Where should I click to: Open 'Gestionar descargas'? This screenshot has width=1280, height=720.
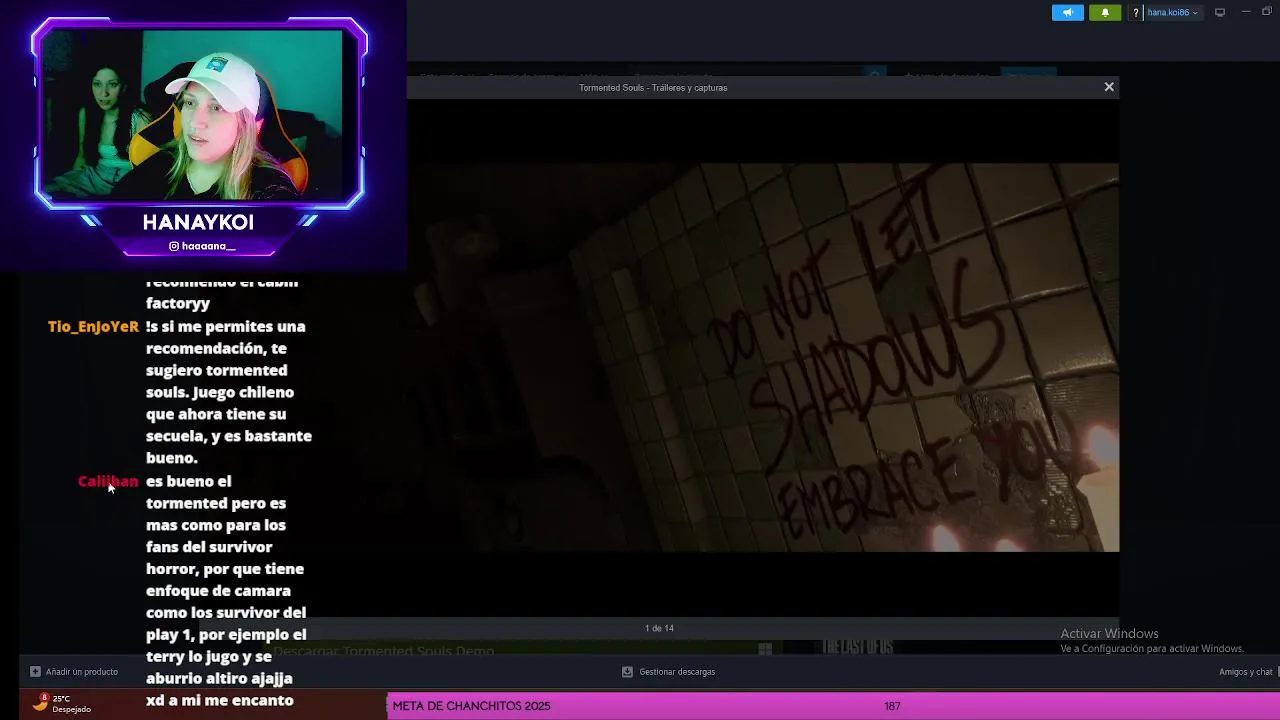click(x=668, y=672)
